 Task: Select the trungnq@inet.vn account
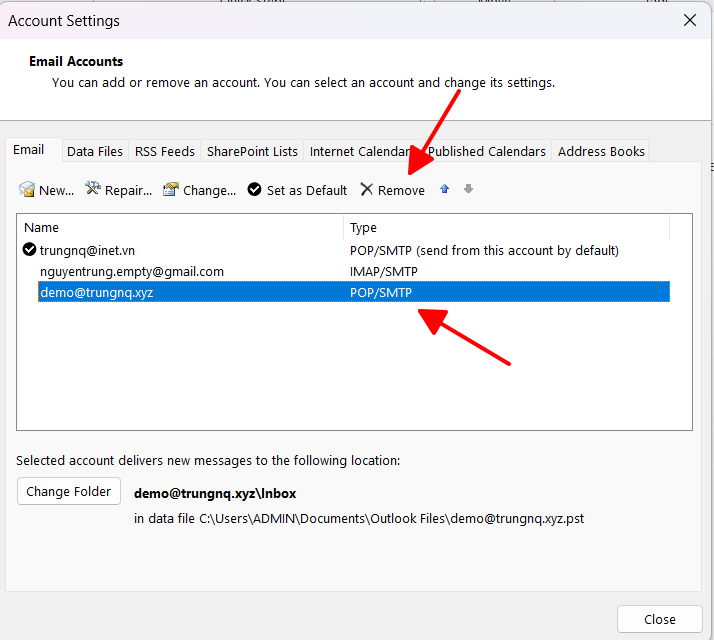click(87, 251)
